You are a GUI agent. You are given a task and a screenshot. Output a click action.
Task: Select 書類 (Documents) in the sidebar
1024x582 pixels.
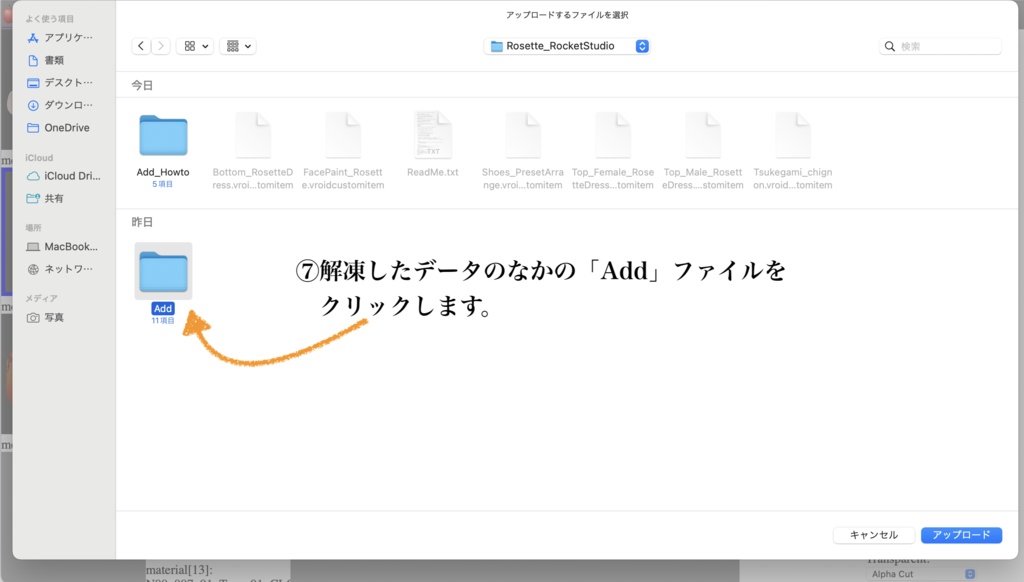(x=46, y=60)
